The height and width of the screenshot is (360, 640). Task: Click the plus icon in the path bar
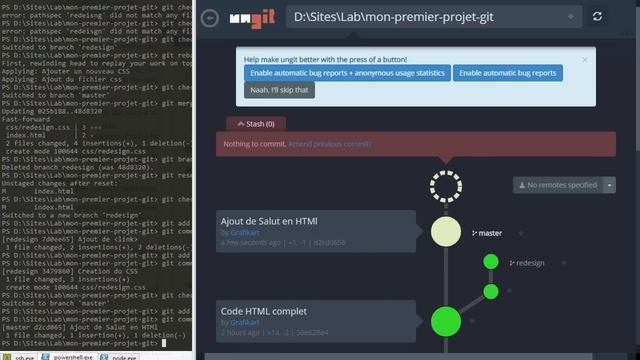pyautogui.click(x=571, y=17)
